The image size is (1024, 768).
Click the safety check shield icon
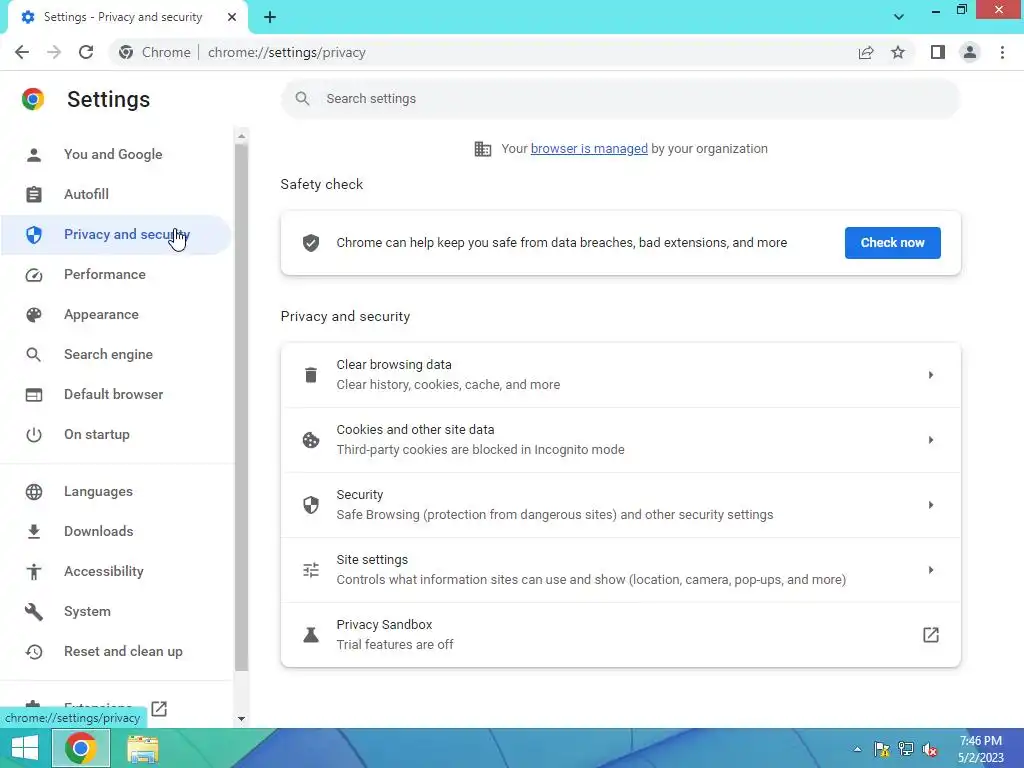[311, 243]
